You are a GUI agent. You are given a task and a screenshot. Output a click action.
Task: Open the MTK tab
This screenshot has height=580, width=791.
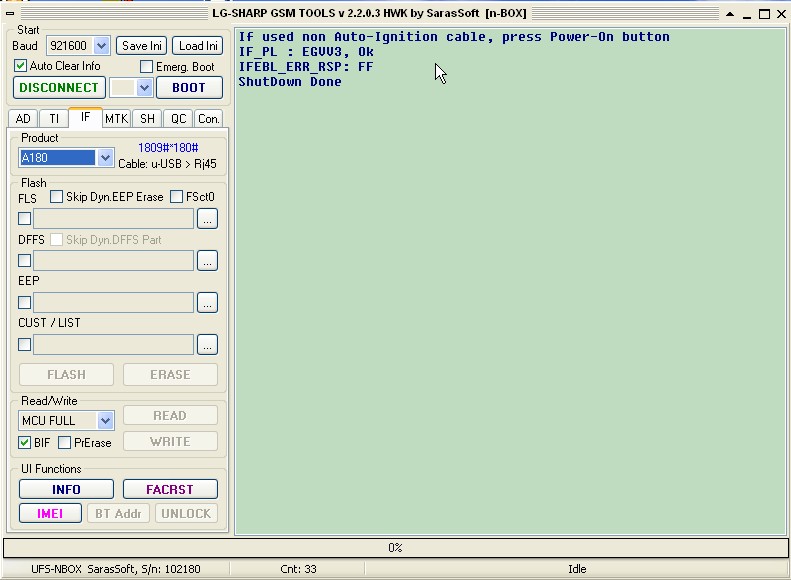pyautogui.click(x=117, y=119)
